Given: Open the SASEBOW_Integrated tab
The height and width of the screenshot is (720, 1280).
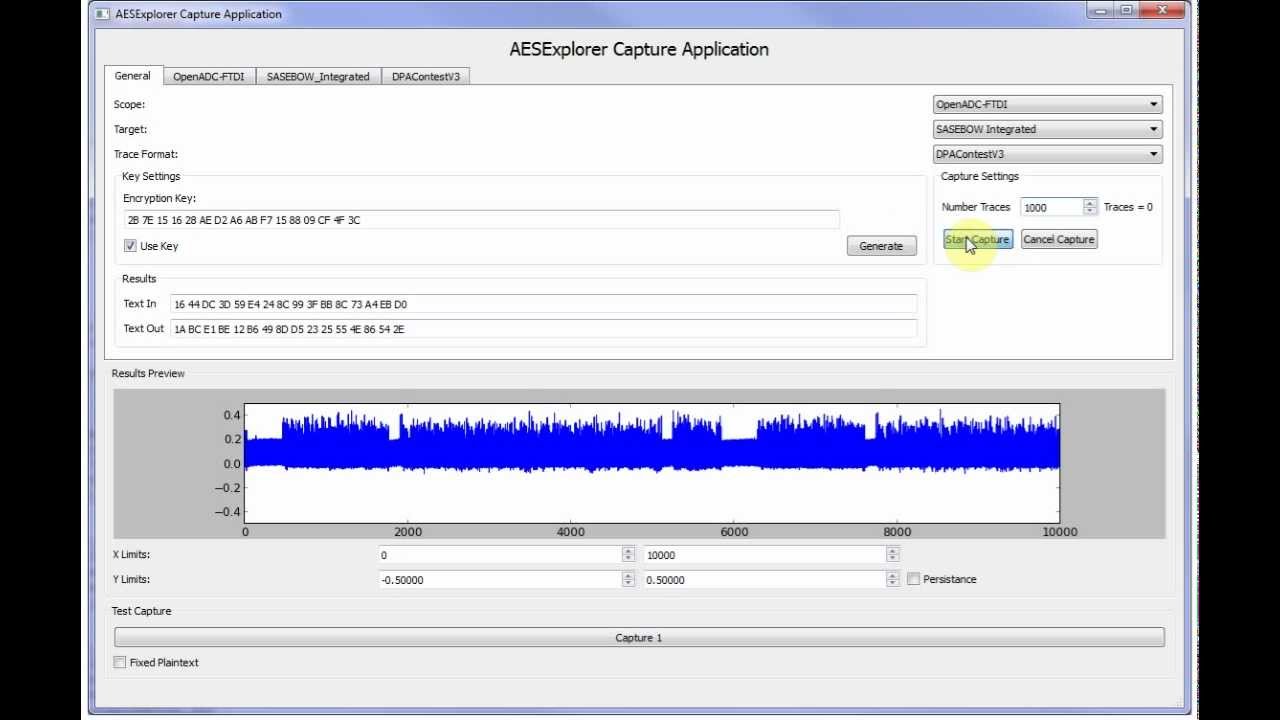Looking at the screenshot, I should [318, 77].
